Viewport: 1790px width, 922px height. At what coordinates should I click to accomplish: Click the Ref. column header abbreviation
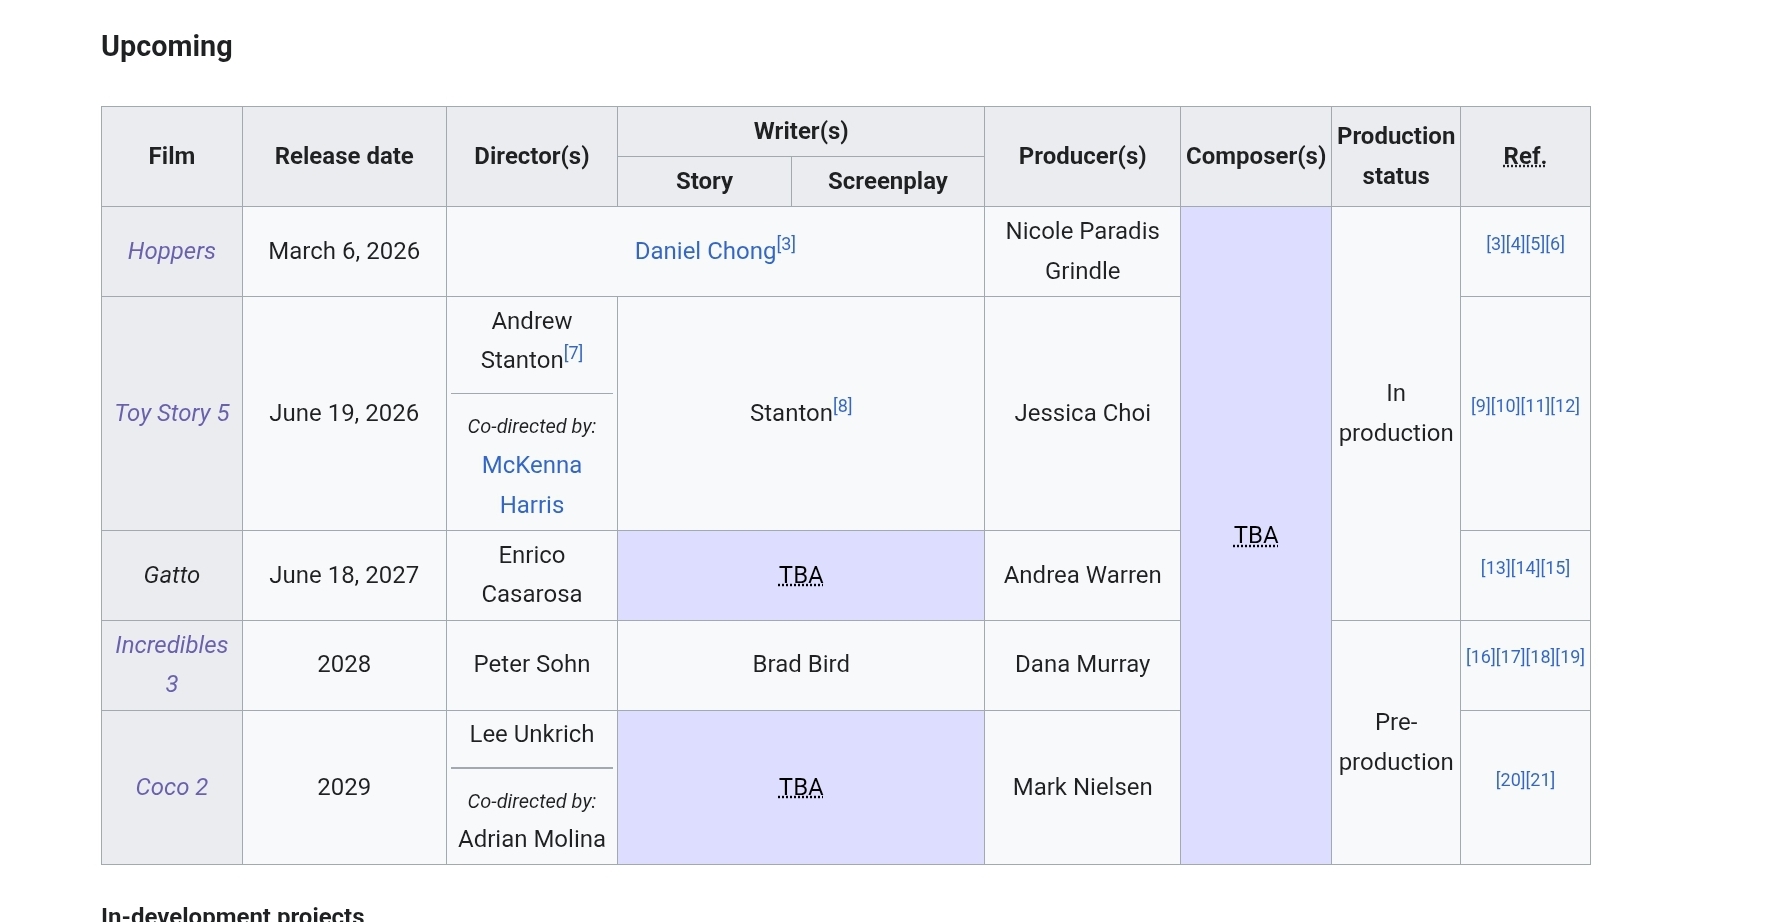(1525, 156)
